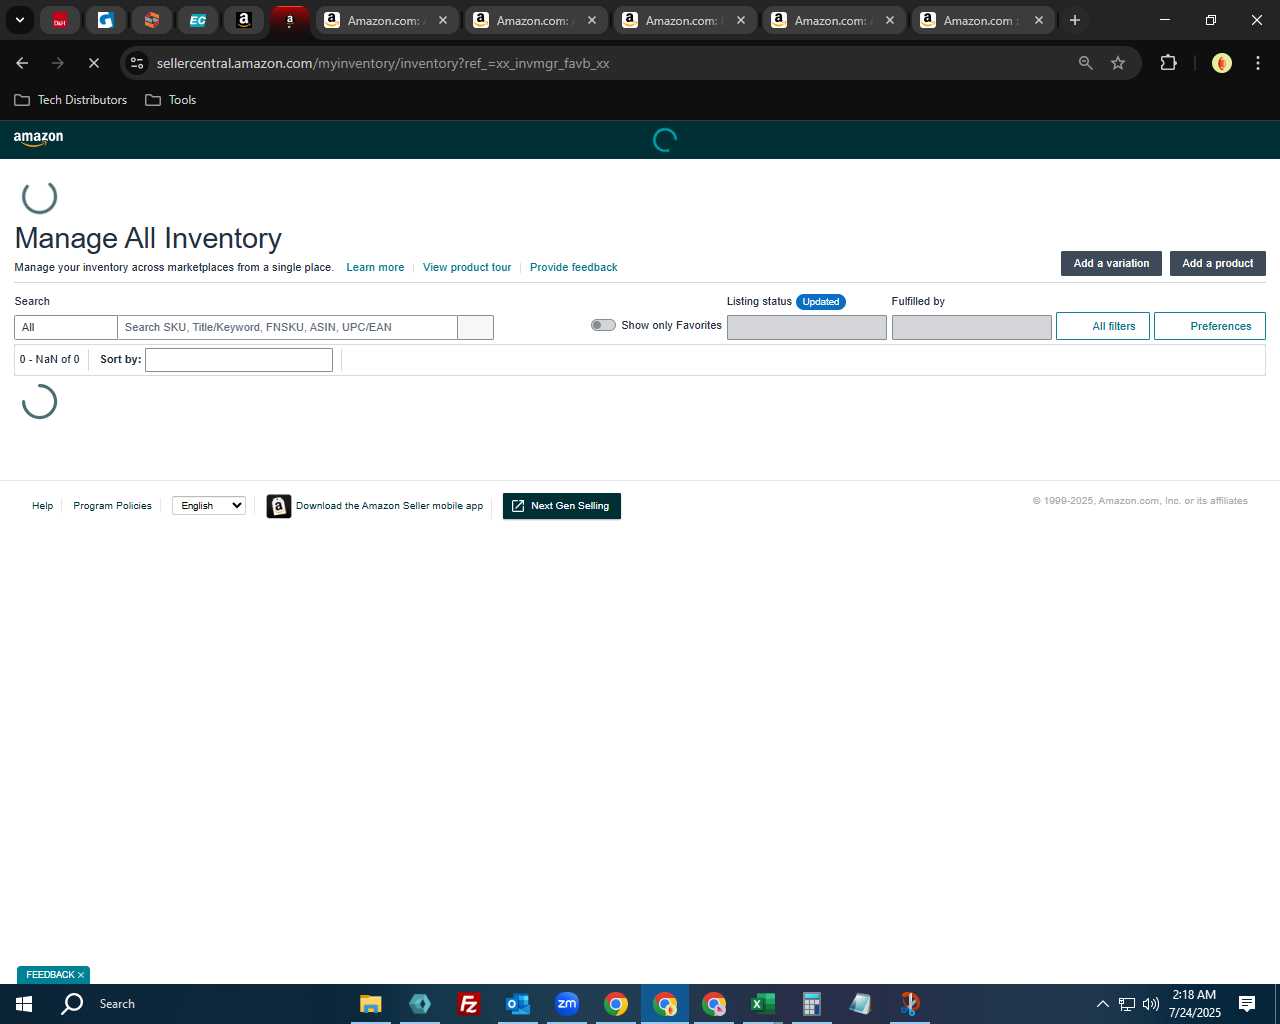Focus the SKU, Title/Keyword search field

[287, 327]
